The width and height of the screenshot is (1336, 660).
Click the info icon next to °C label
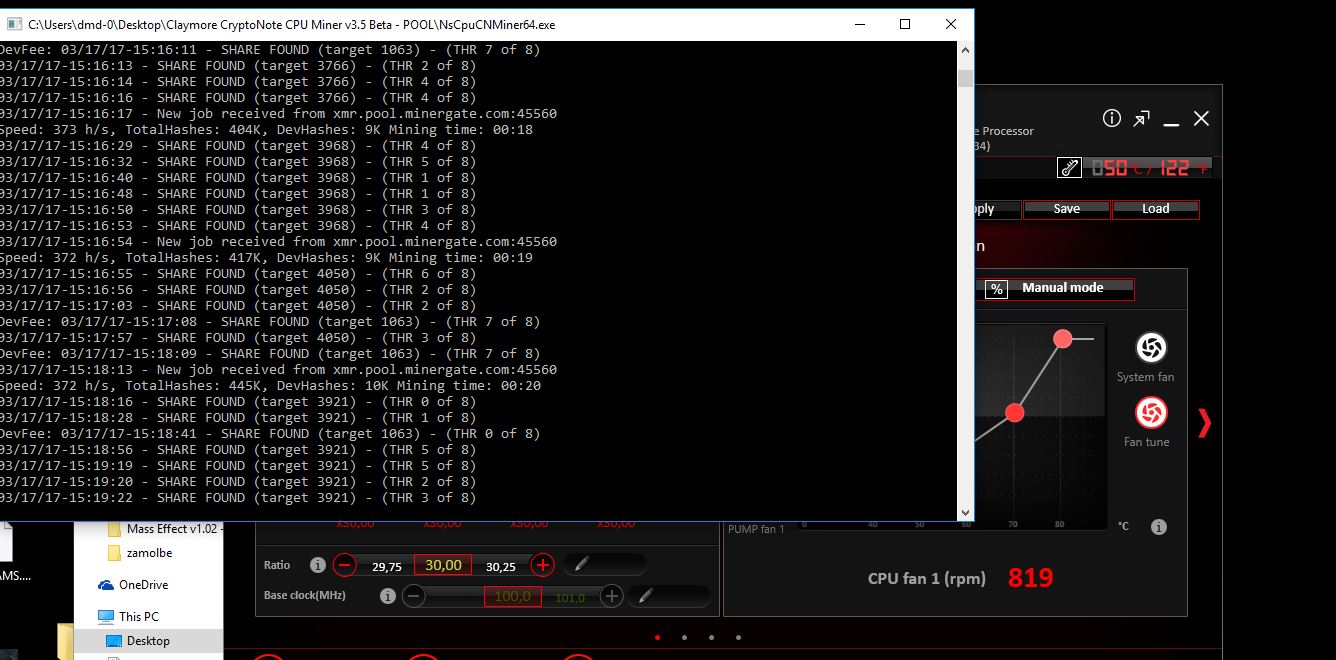tap(1158, 527)
